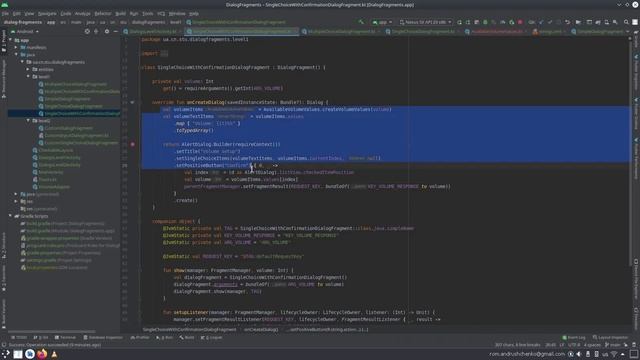The image size is (640, 360).
Task: Collapse the Gradle Scripts node
Action: (11, 216)
